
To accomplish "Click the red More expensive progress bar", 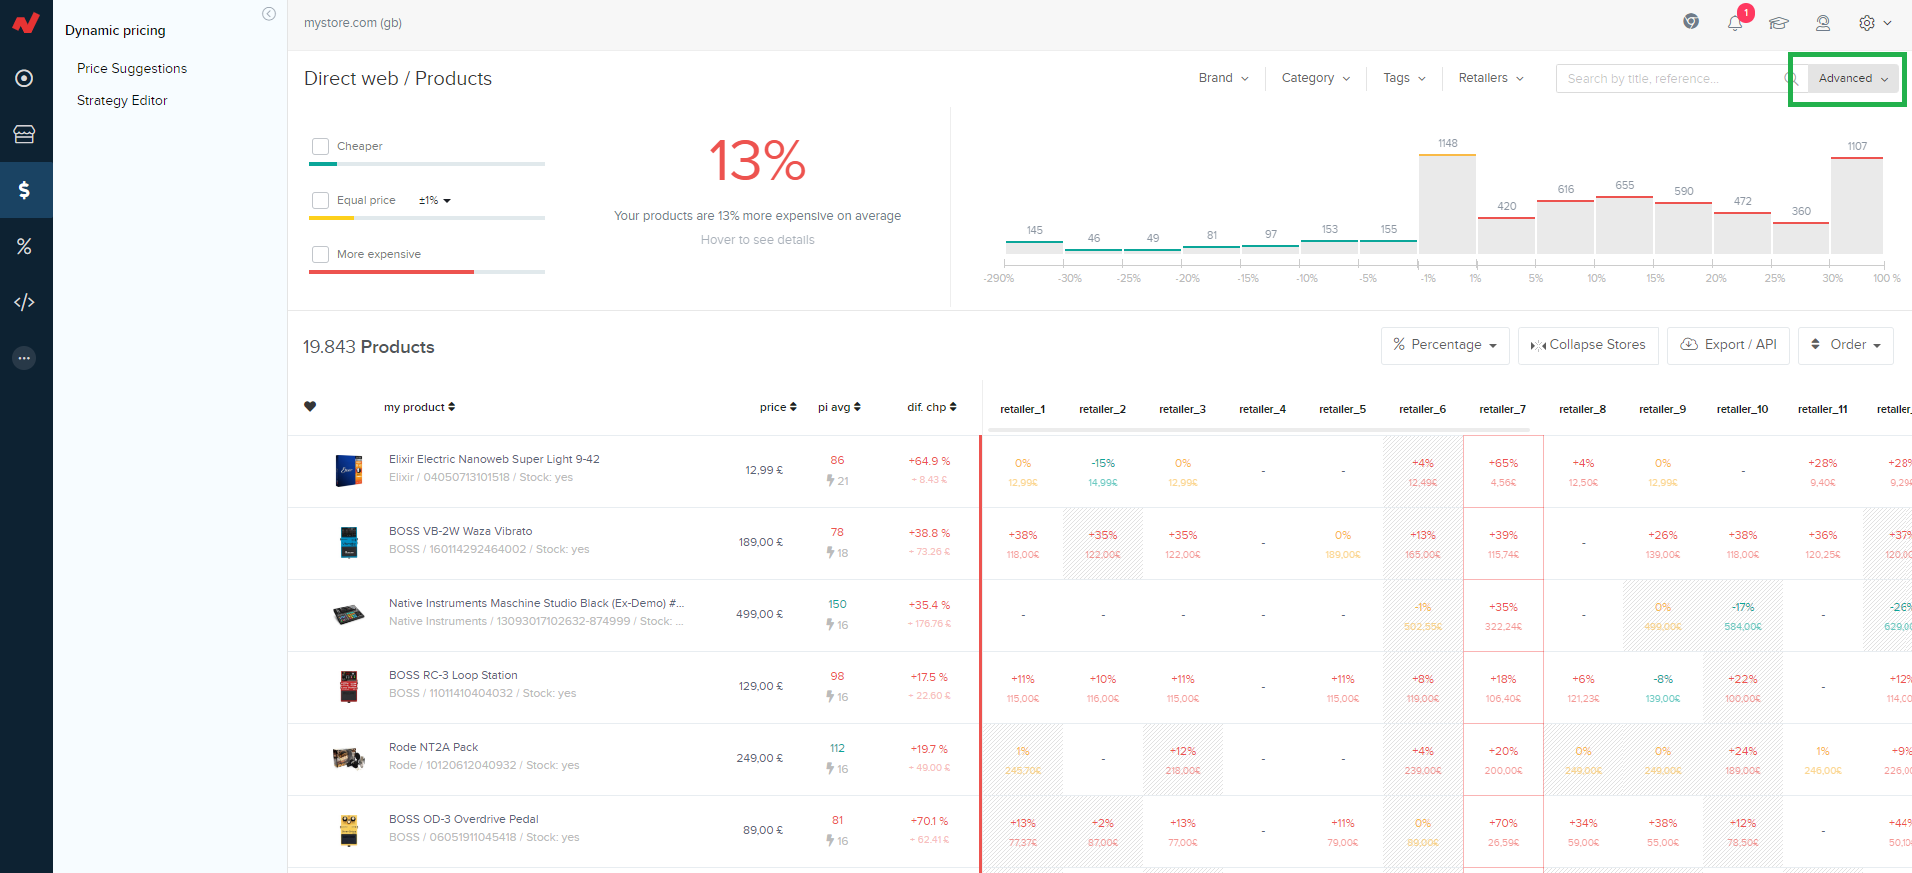I will (x=391, y=272).
